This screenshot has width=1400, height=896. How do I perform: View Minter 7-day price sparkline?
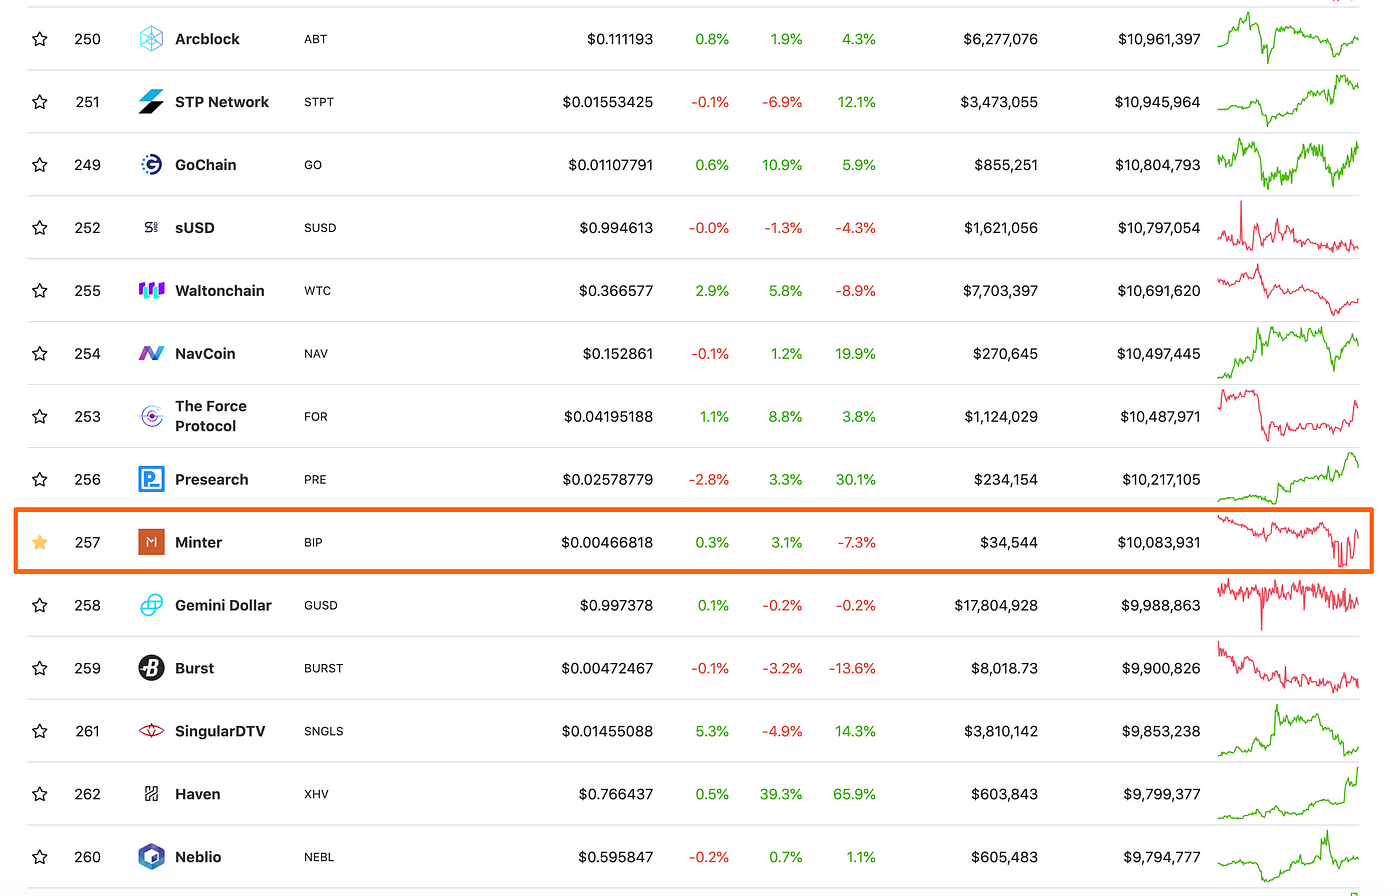coord(1288,542)
